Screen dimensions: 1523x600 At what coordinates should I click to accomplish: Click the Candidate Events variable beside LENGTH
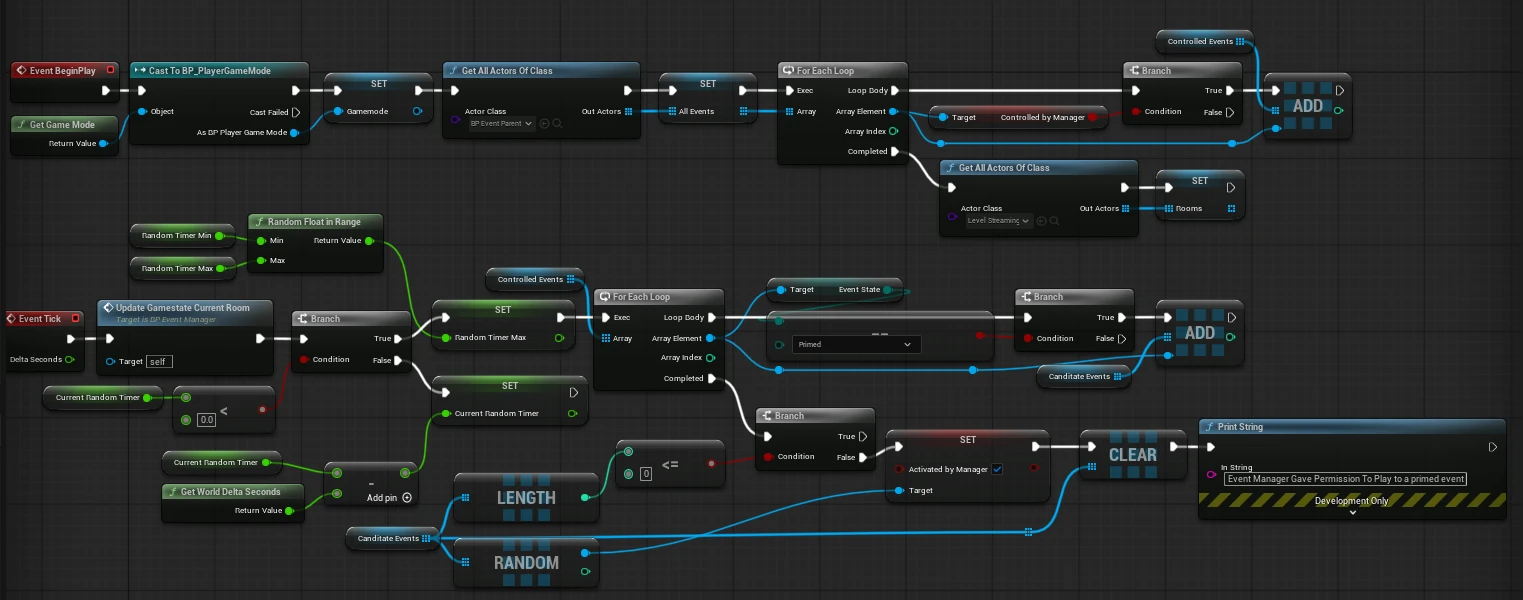click(x=395, y=538)
